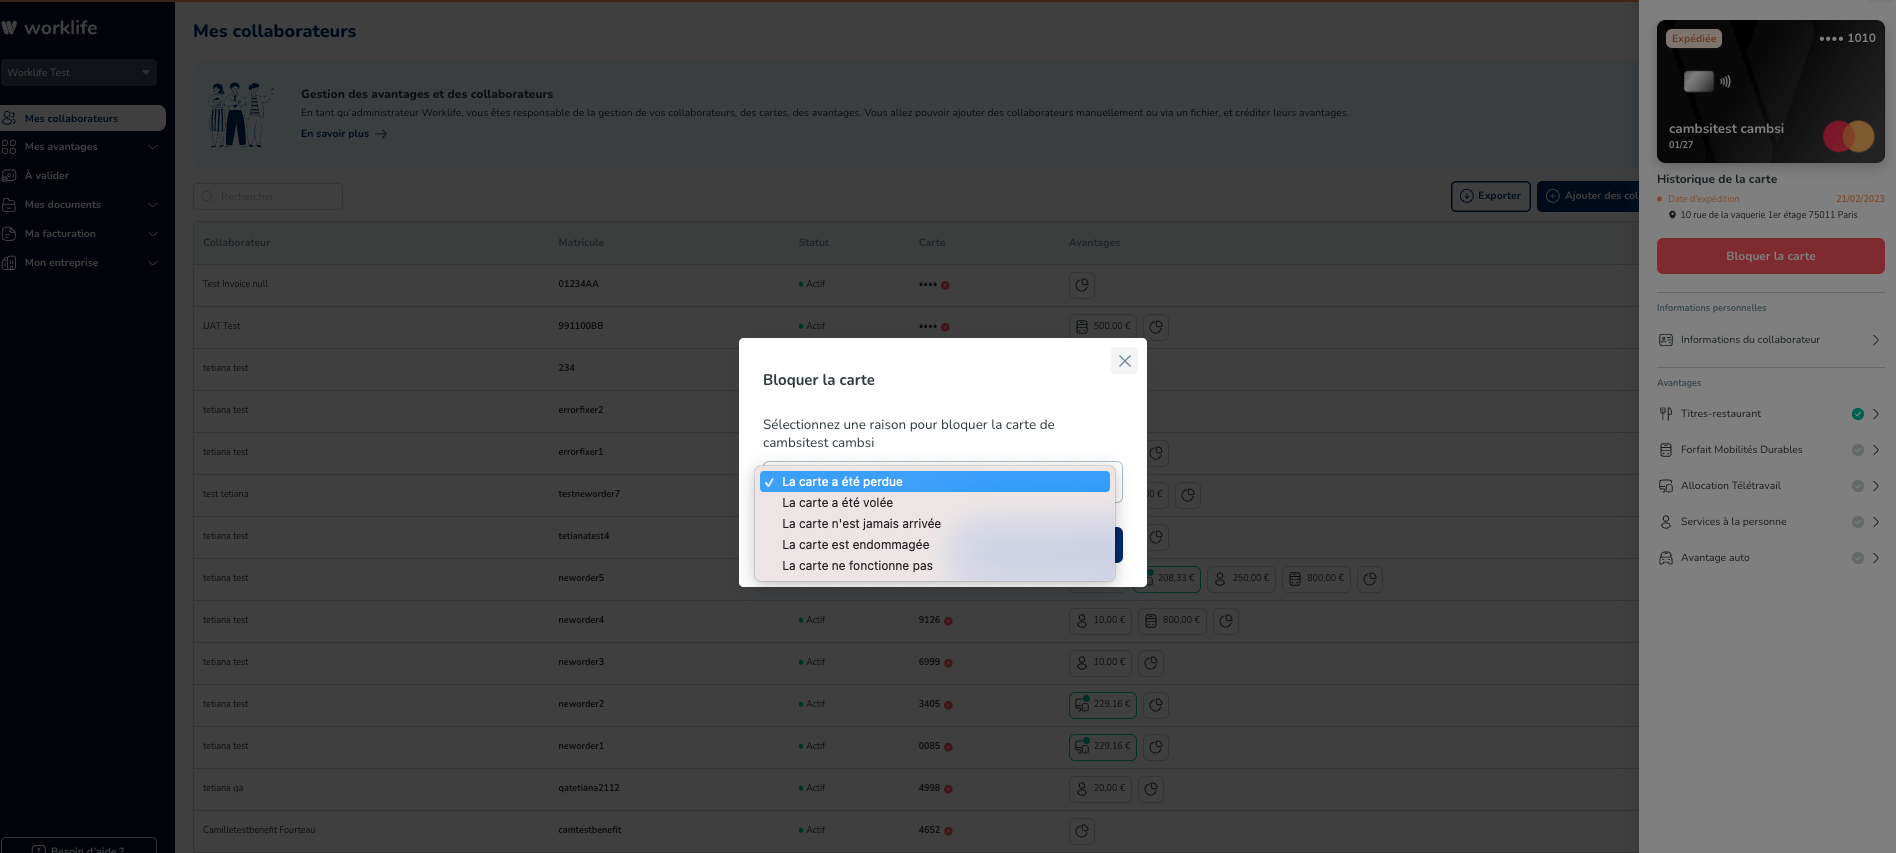Pick 'La carte ne fonctionne pas'

(857, 566)
